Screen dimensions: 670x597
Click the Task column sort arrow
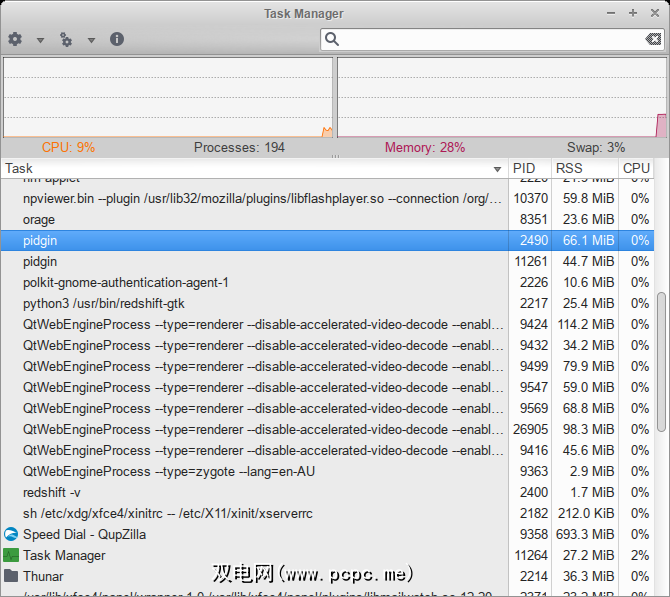pos(497,169)
